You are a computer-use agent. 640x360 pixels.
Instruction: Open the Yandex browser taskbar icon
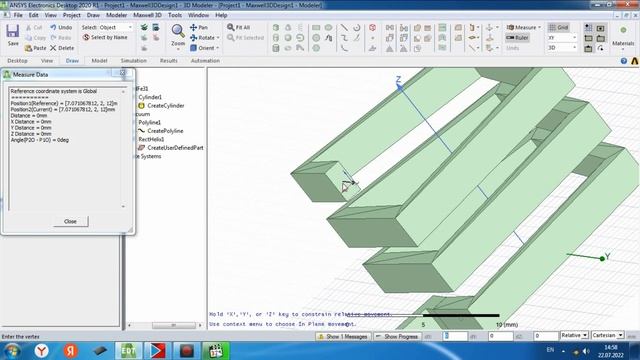(41, 351)
